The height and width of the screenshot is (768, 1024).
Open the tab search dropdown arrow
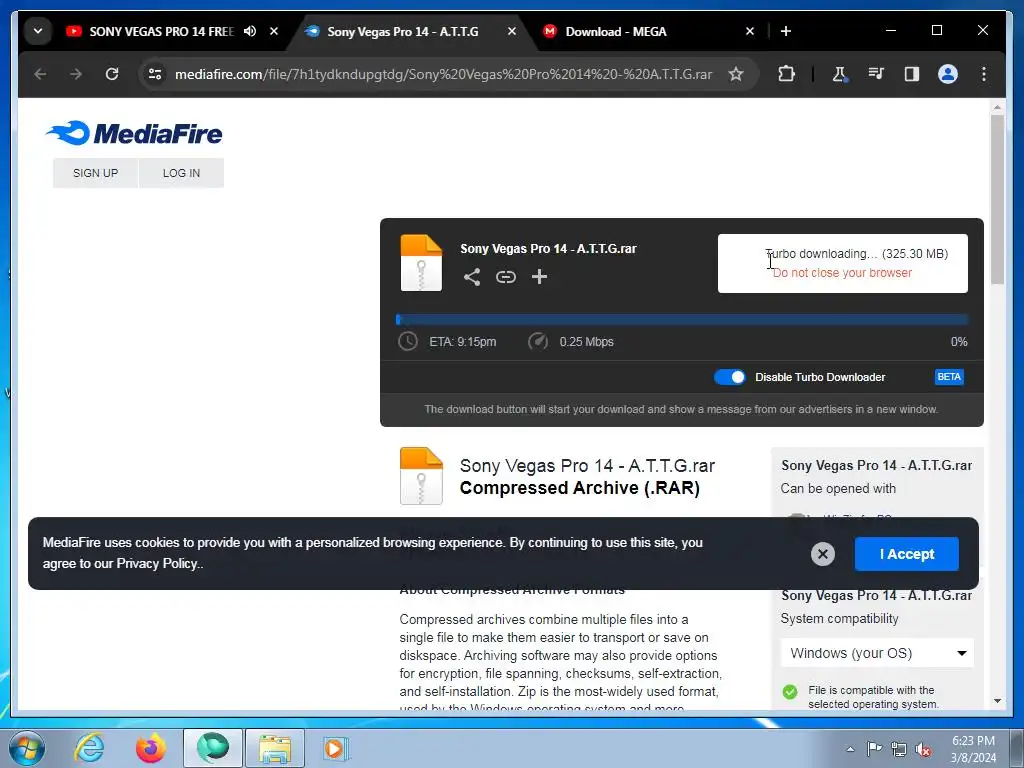(38, 31)
